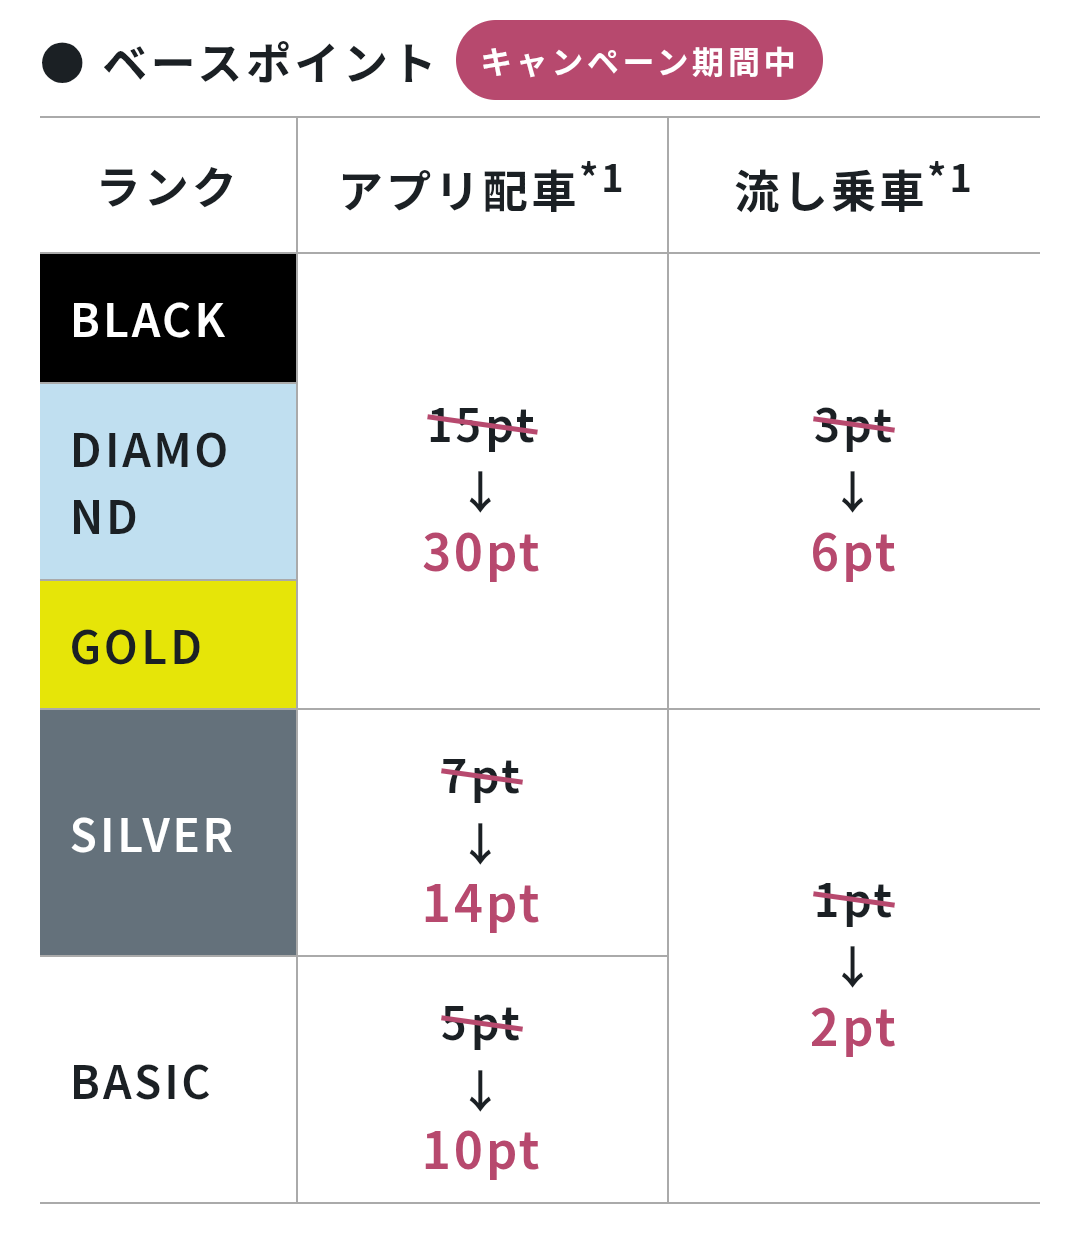Select the gray SILVER rank cell

[168, 834]
